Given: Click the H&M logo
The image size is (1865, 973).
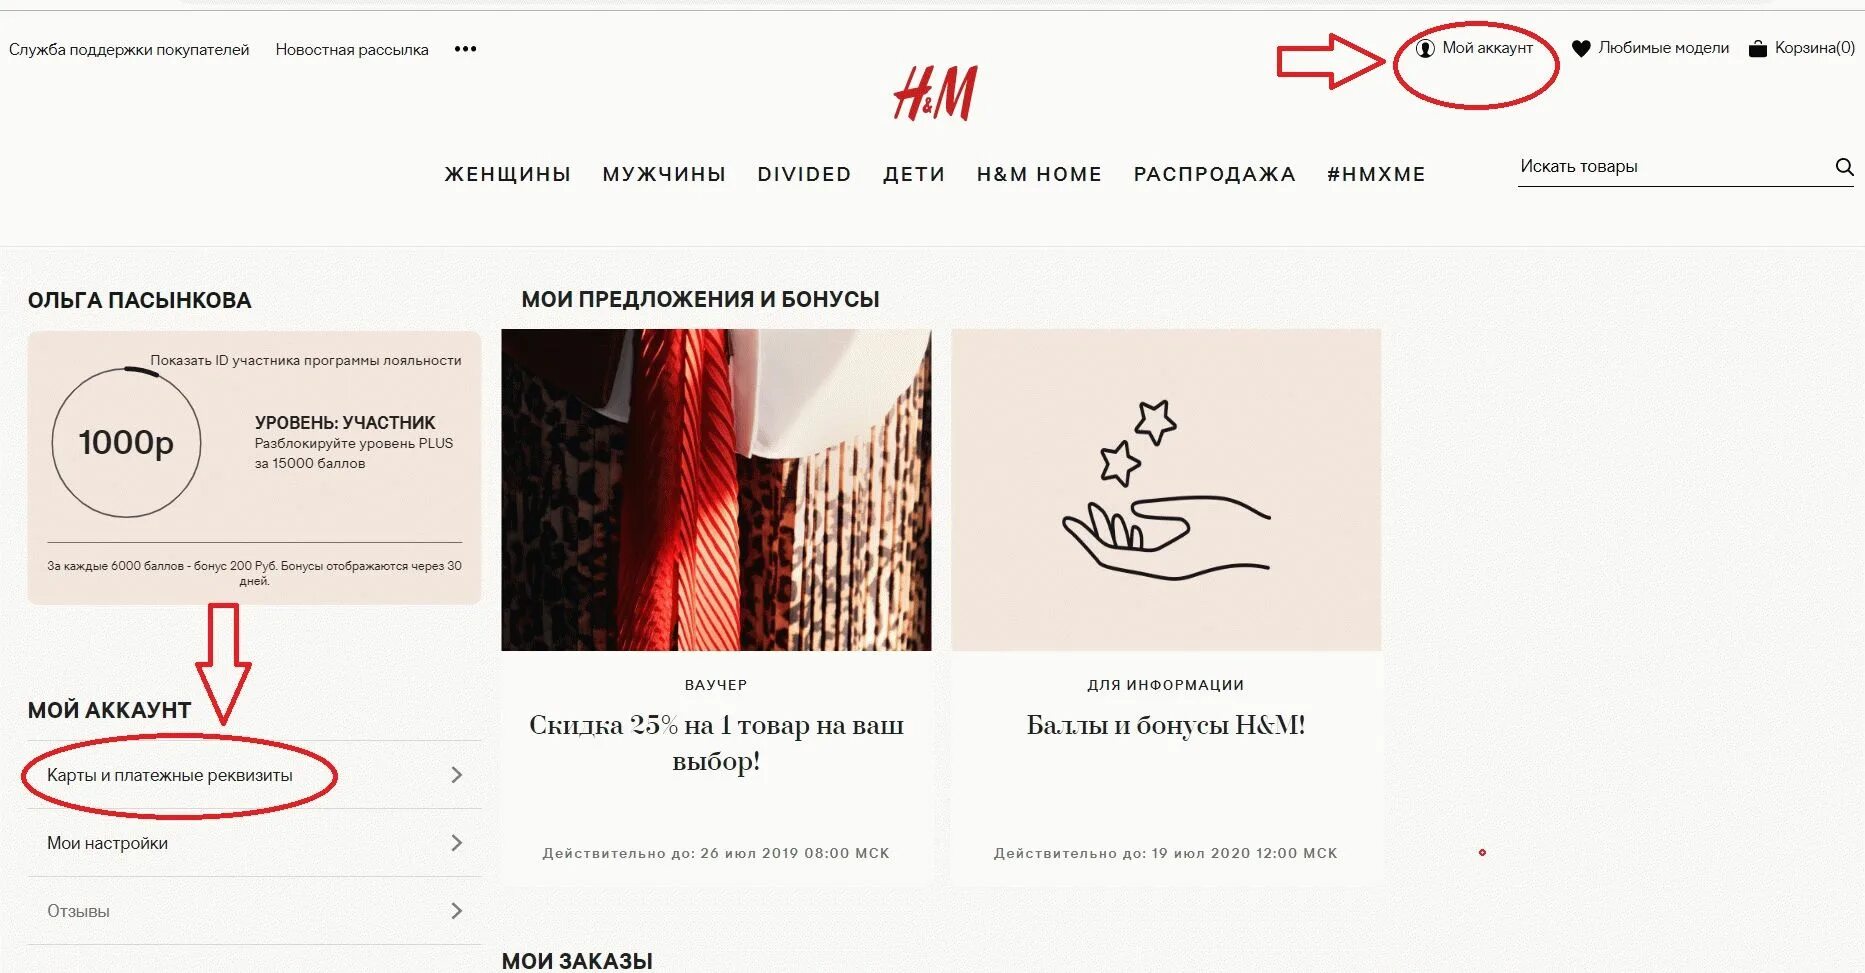Looking at the screenshot, I should tap(935, 94).
